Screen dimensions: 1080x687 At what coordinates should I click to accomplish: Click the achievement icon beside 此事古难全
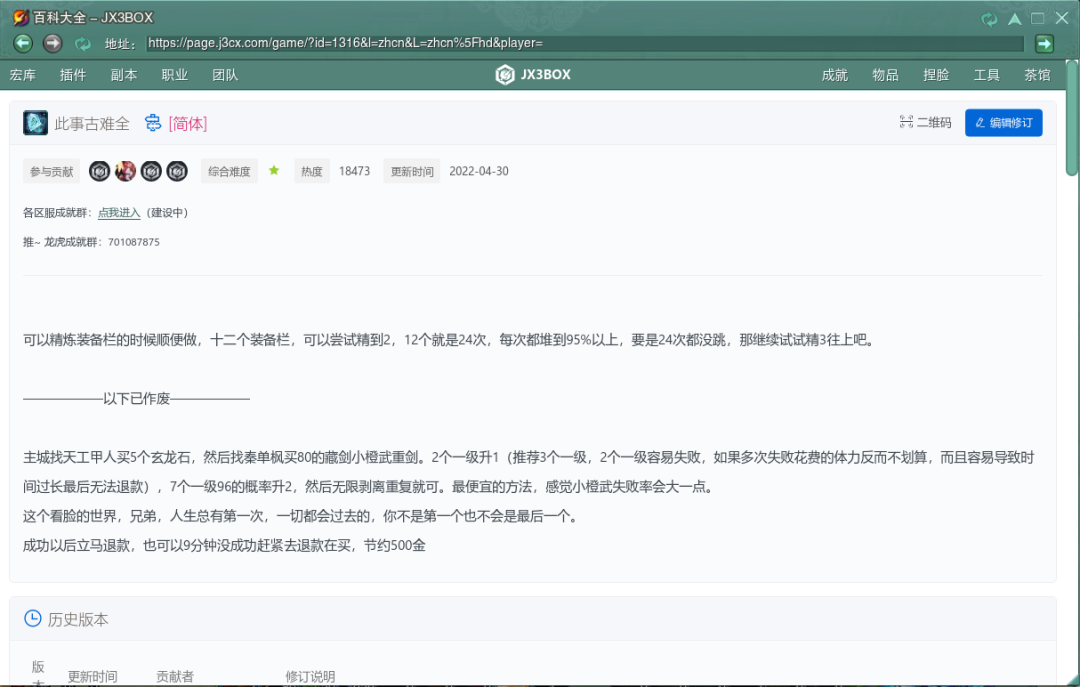pyautogui.click(x=35, y=123)
